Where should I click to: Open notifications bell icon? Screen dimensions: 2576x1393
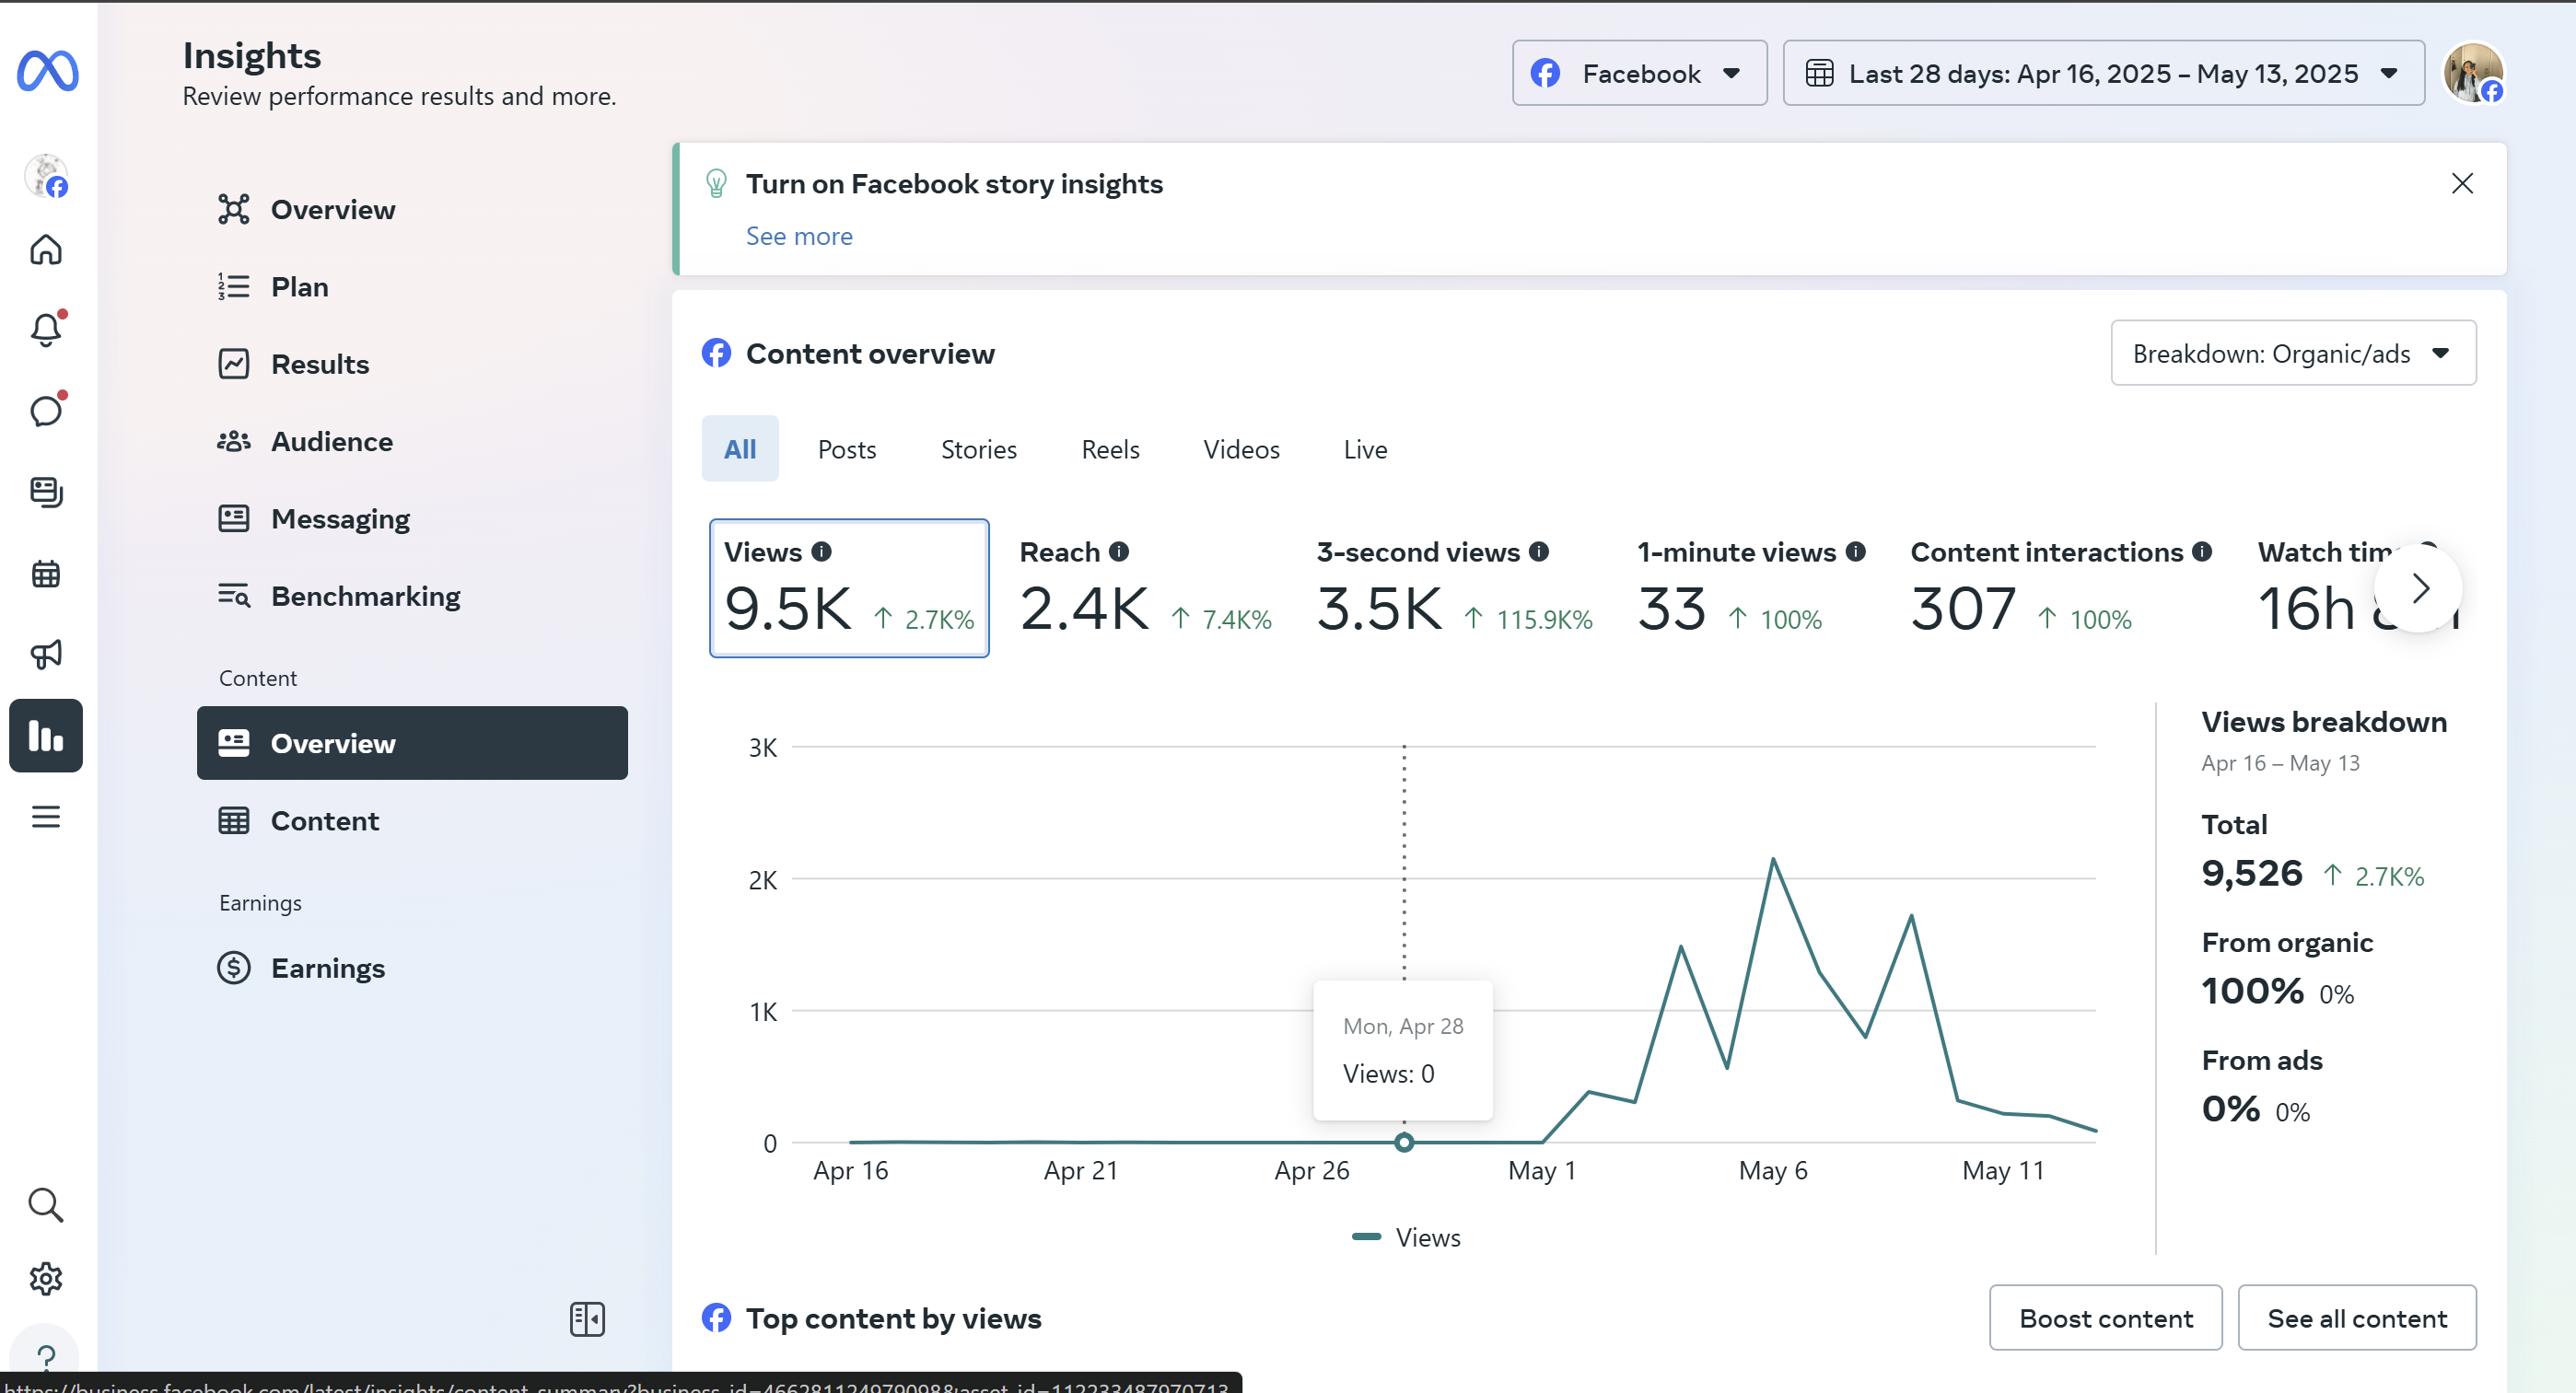46,330
